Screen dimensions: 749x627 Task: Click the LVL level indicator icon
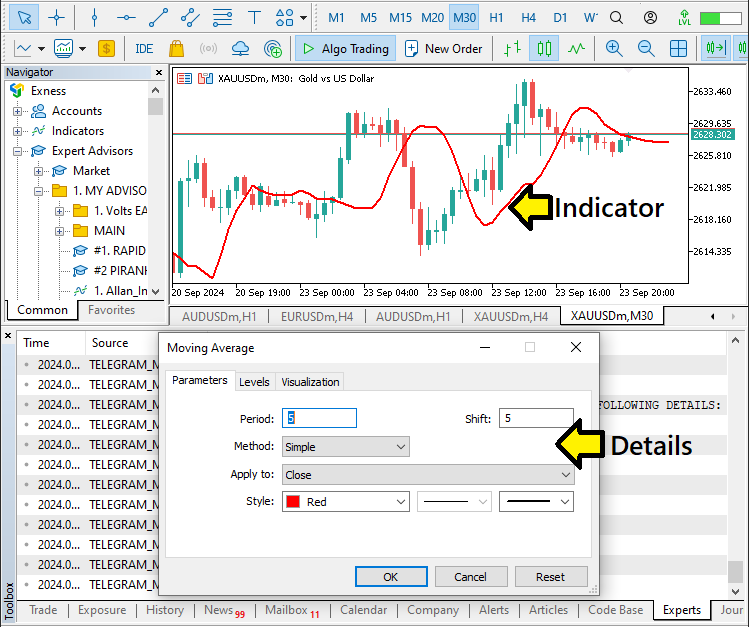click(x=684, y=18)
